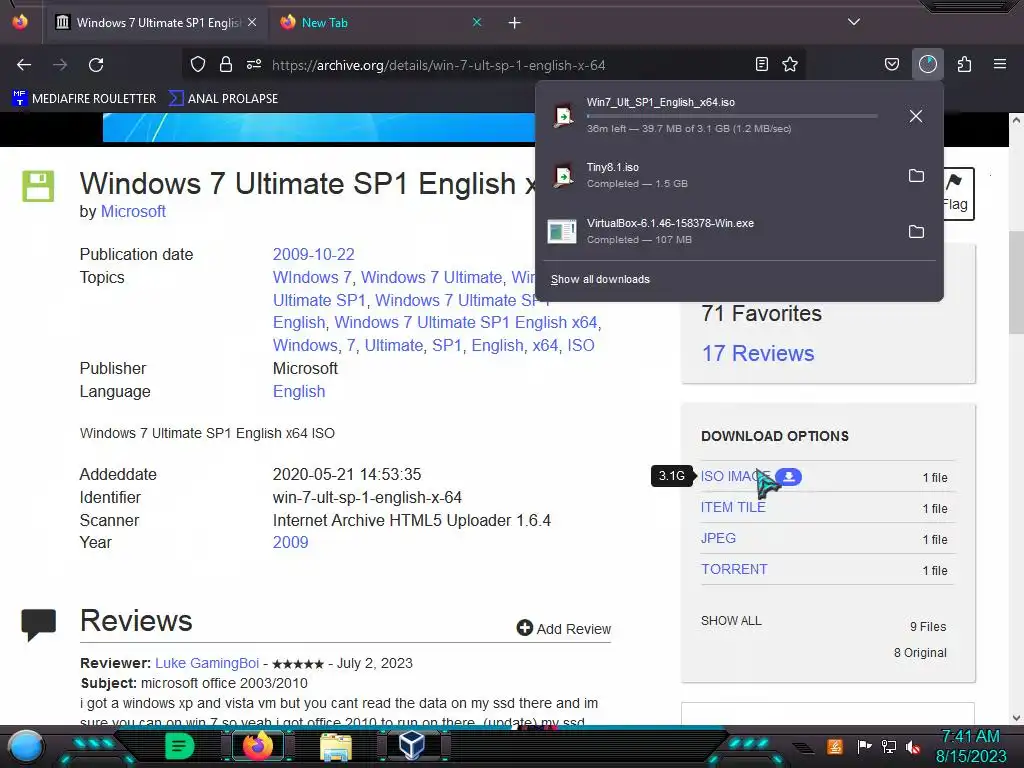Viewport: 1024px width, 768px height.
Task: Click the Flag button
Action: [x=957, y=193]
